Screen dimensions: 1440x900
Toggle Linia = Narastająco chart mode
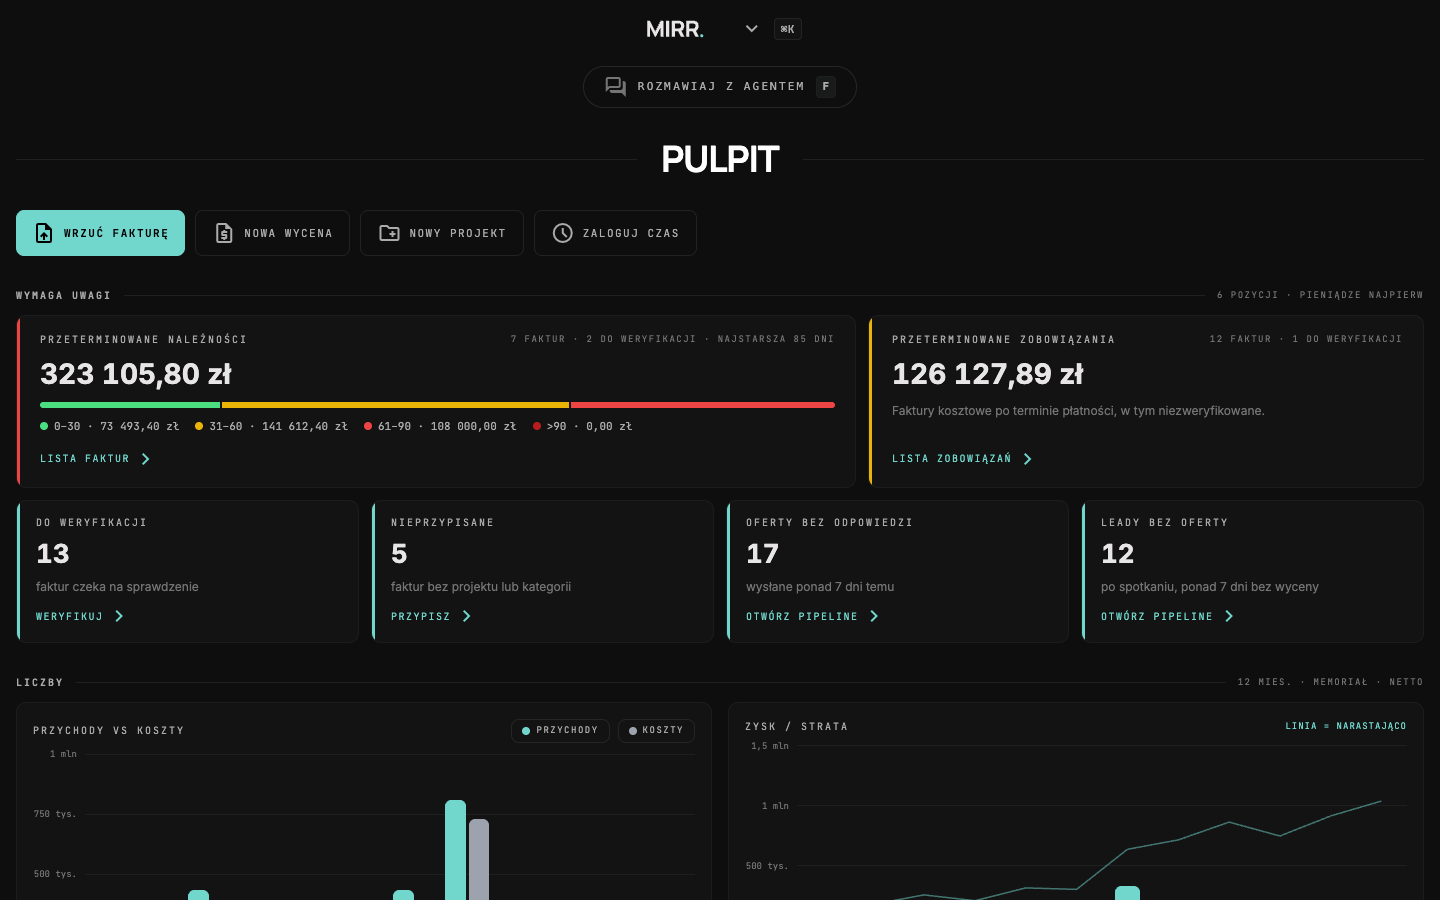click(1346, 726)
